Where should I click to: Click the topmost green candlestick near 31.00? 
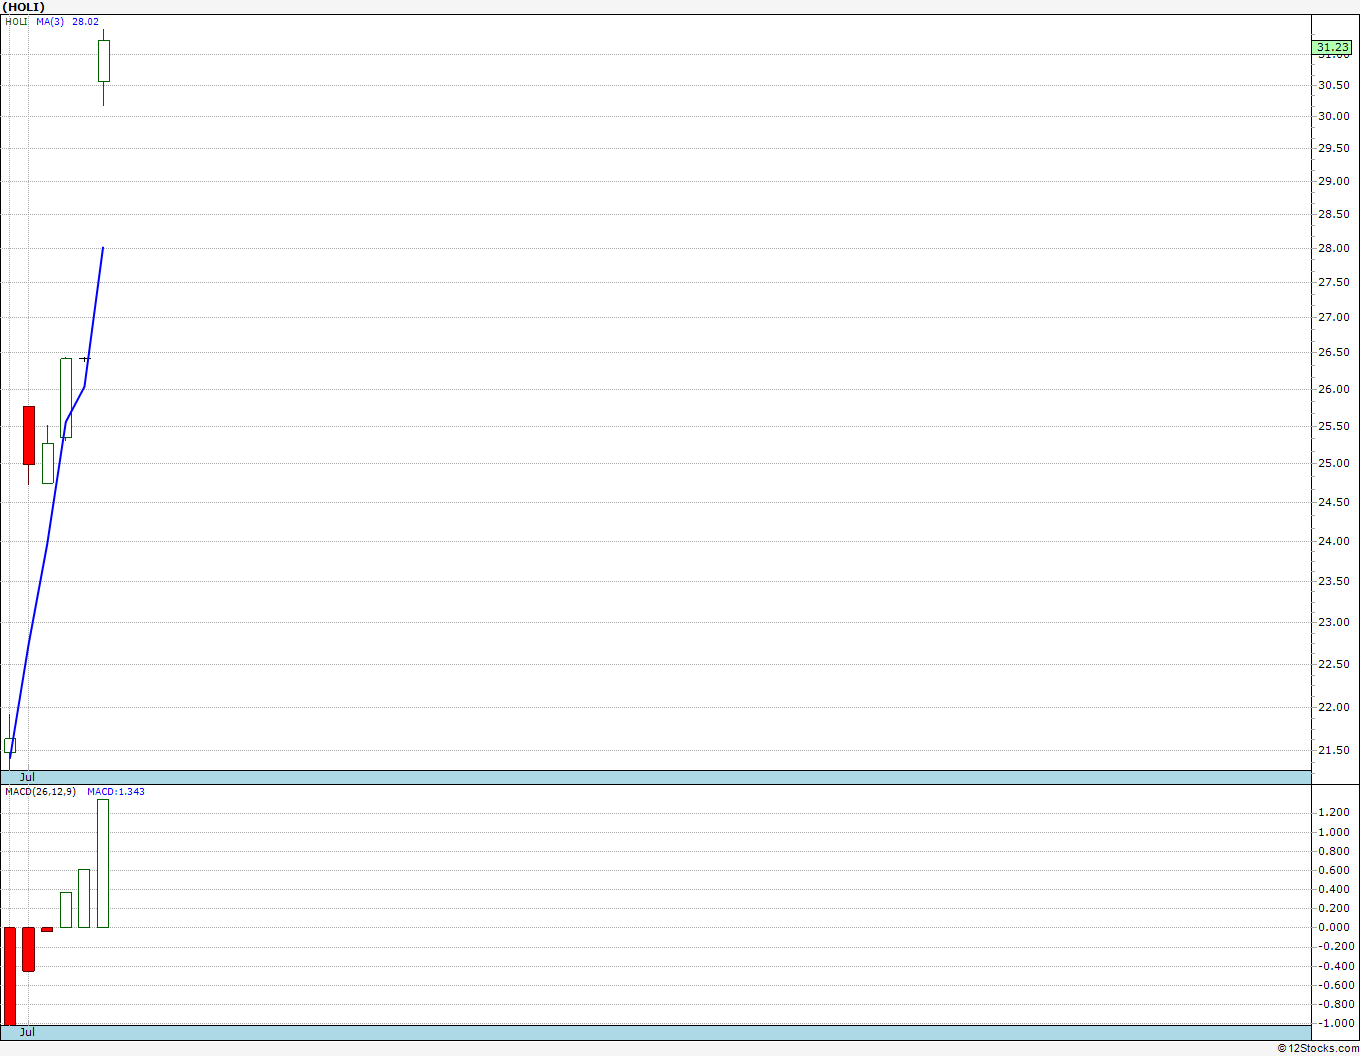[x=103, y=60]
